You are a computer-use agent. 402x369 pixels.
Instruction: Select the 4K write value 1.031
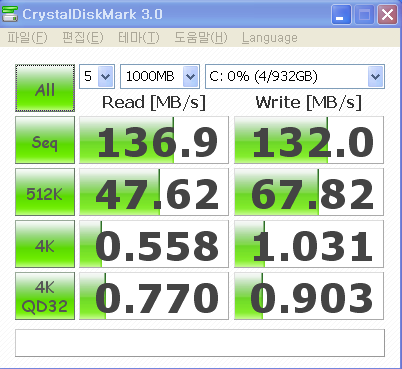tap(309, 244)
